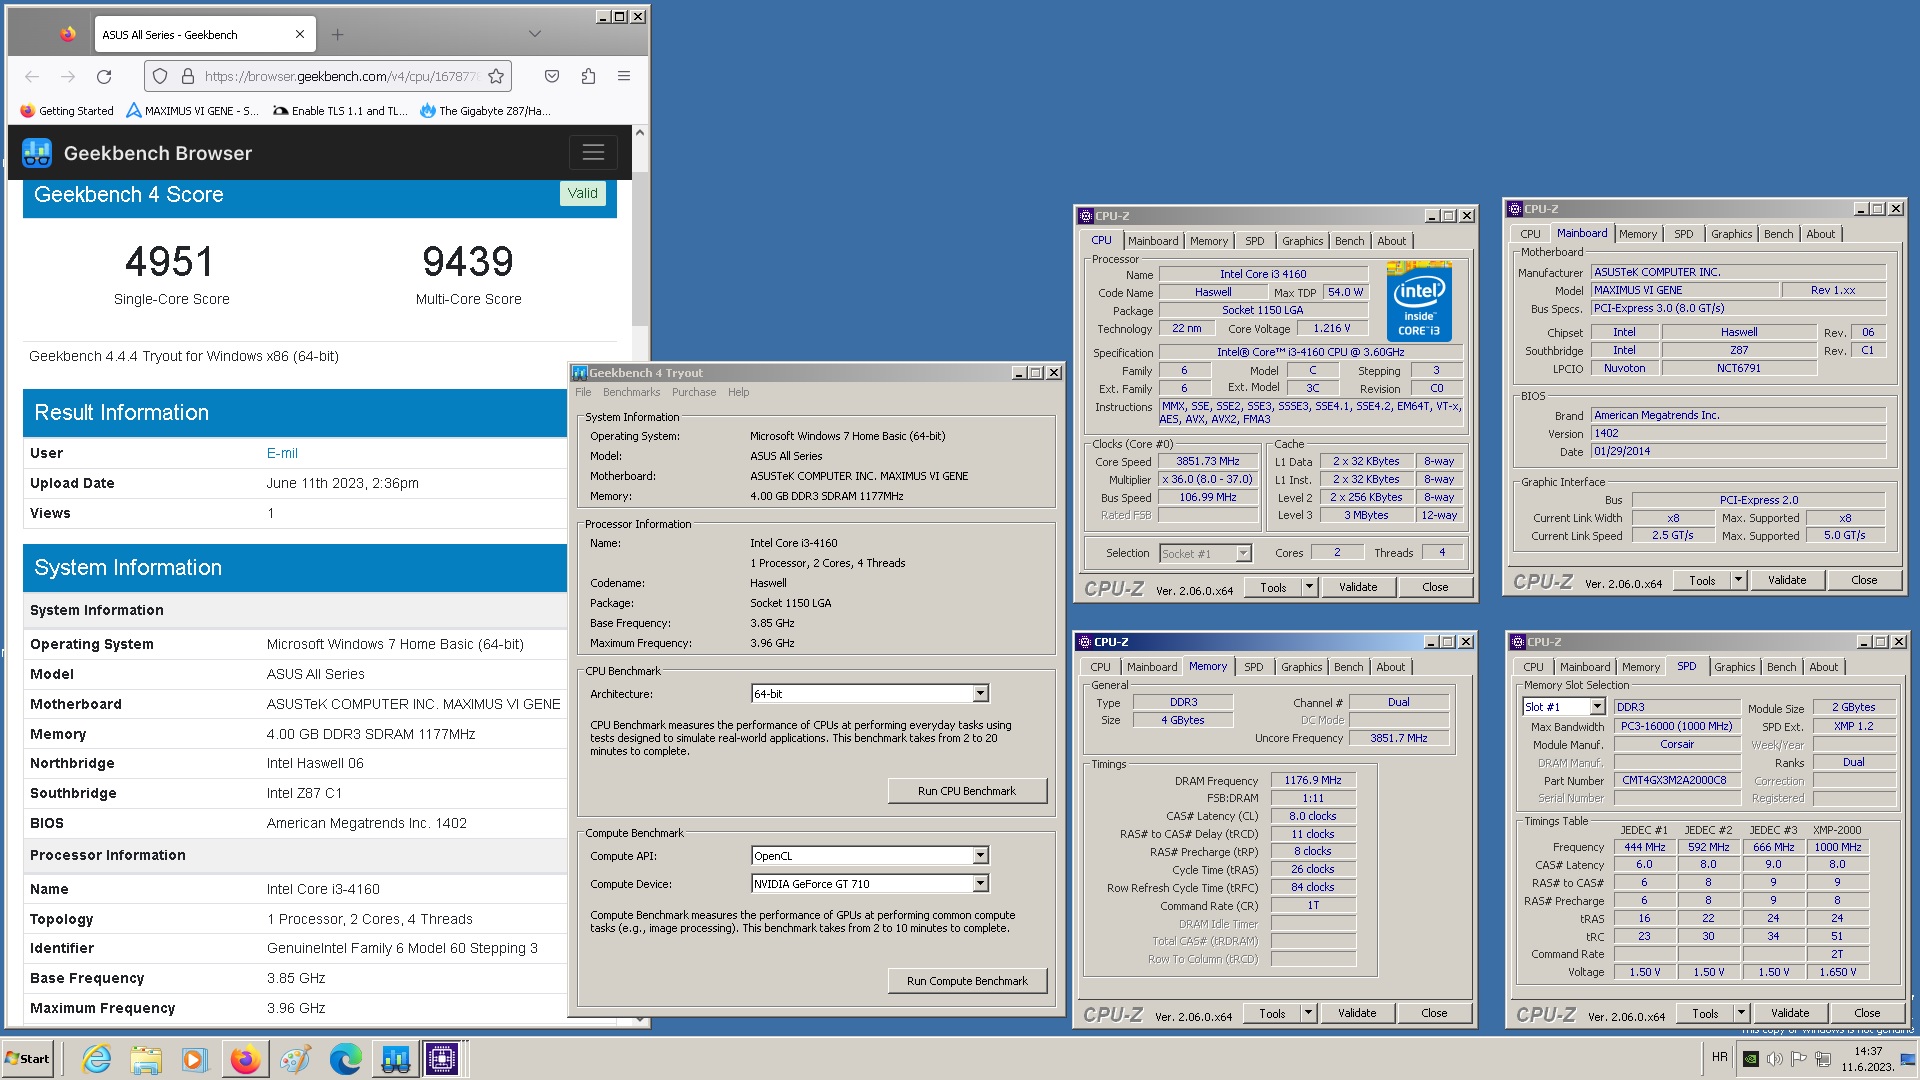Launch Windows Media Player from taskbar
The image size is (1920, 1080).
click(x=194, y=1059)
